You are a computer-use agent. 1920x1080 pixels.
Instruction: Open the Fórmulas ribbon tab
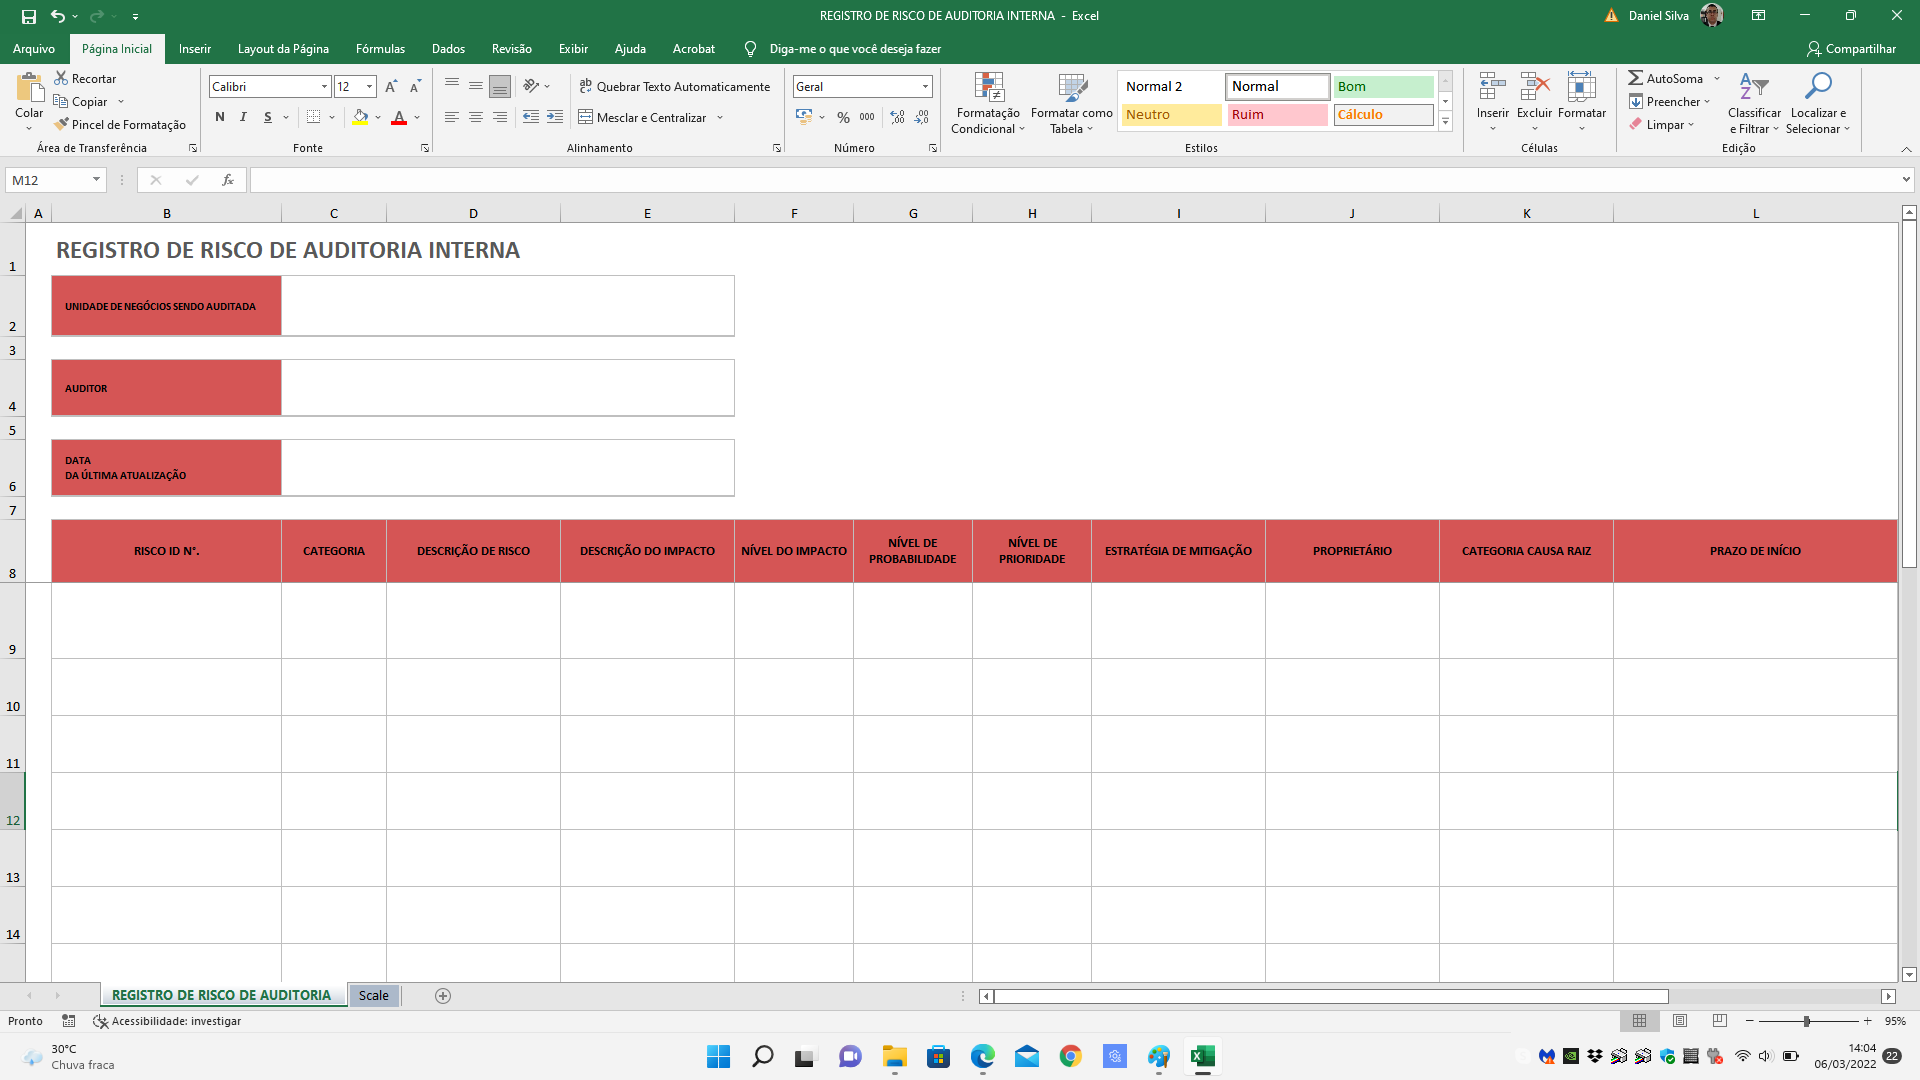(x=380, y=49)
